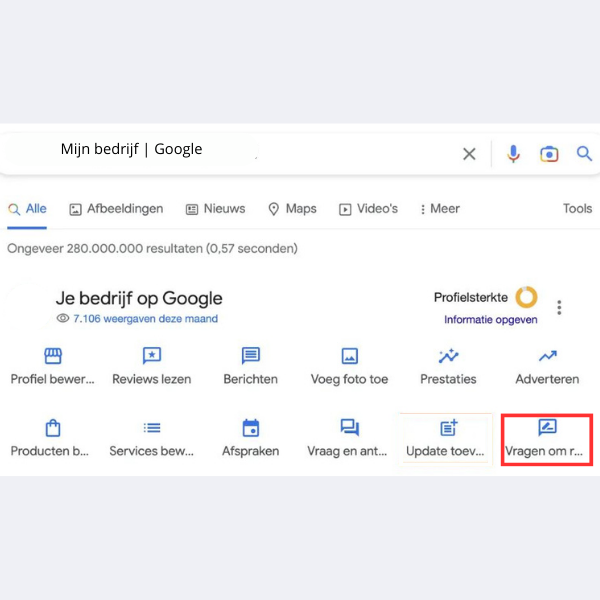Image resolution: width=600 pixels, height=600 pixels.
Task: Expand the Meer search options menu
Action: coord(440,209)
